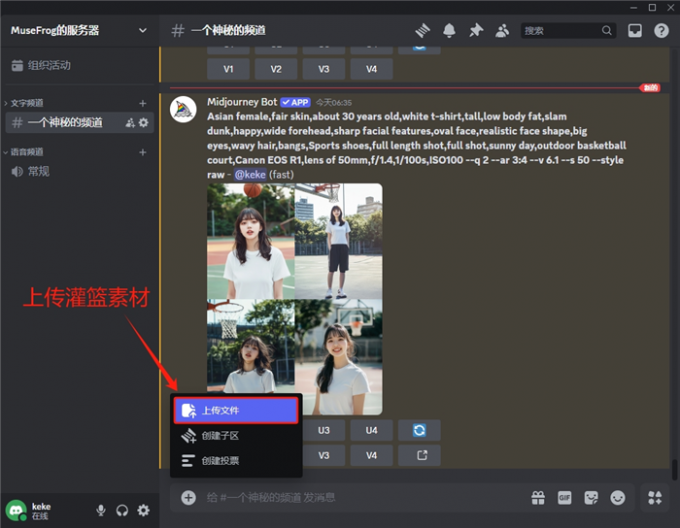This screenshot has width=680, height=528.
Task: Open apps launcher icon
Action: point(654,498)
